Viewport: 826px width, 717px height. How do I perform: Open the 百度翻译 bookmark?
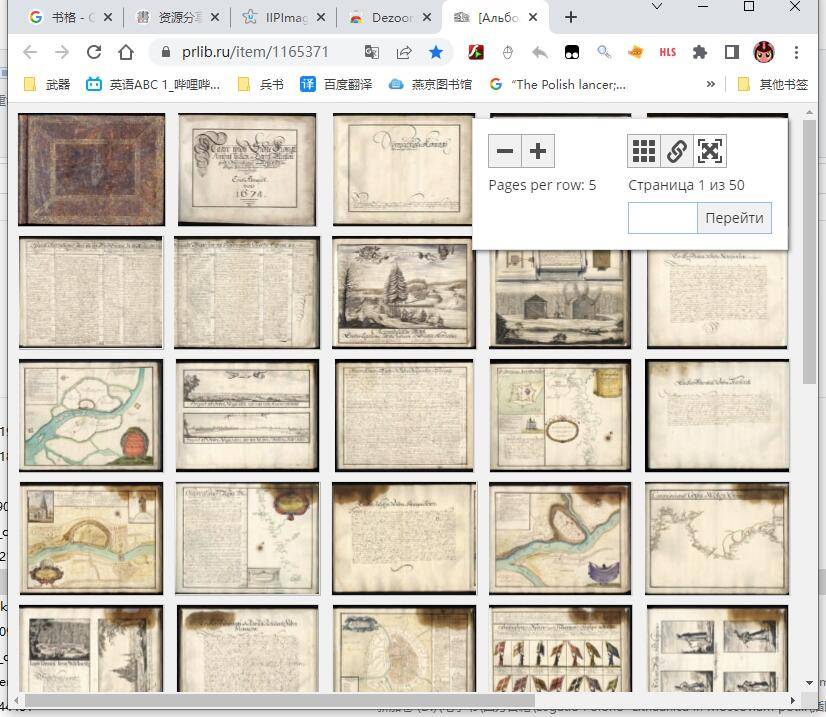tap(337, 84)
